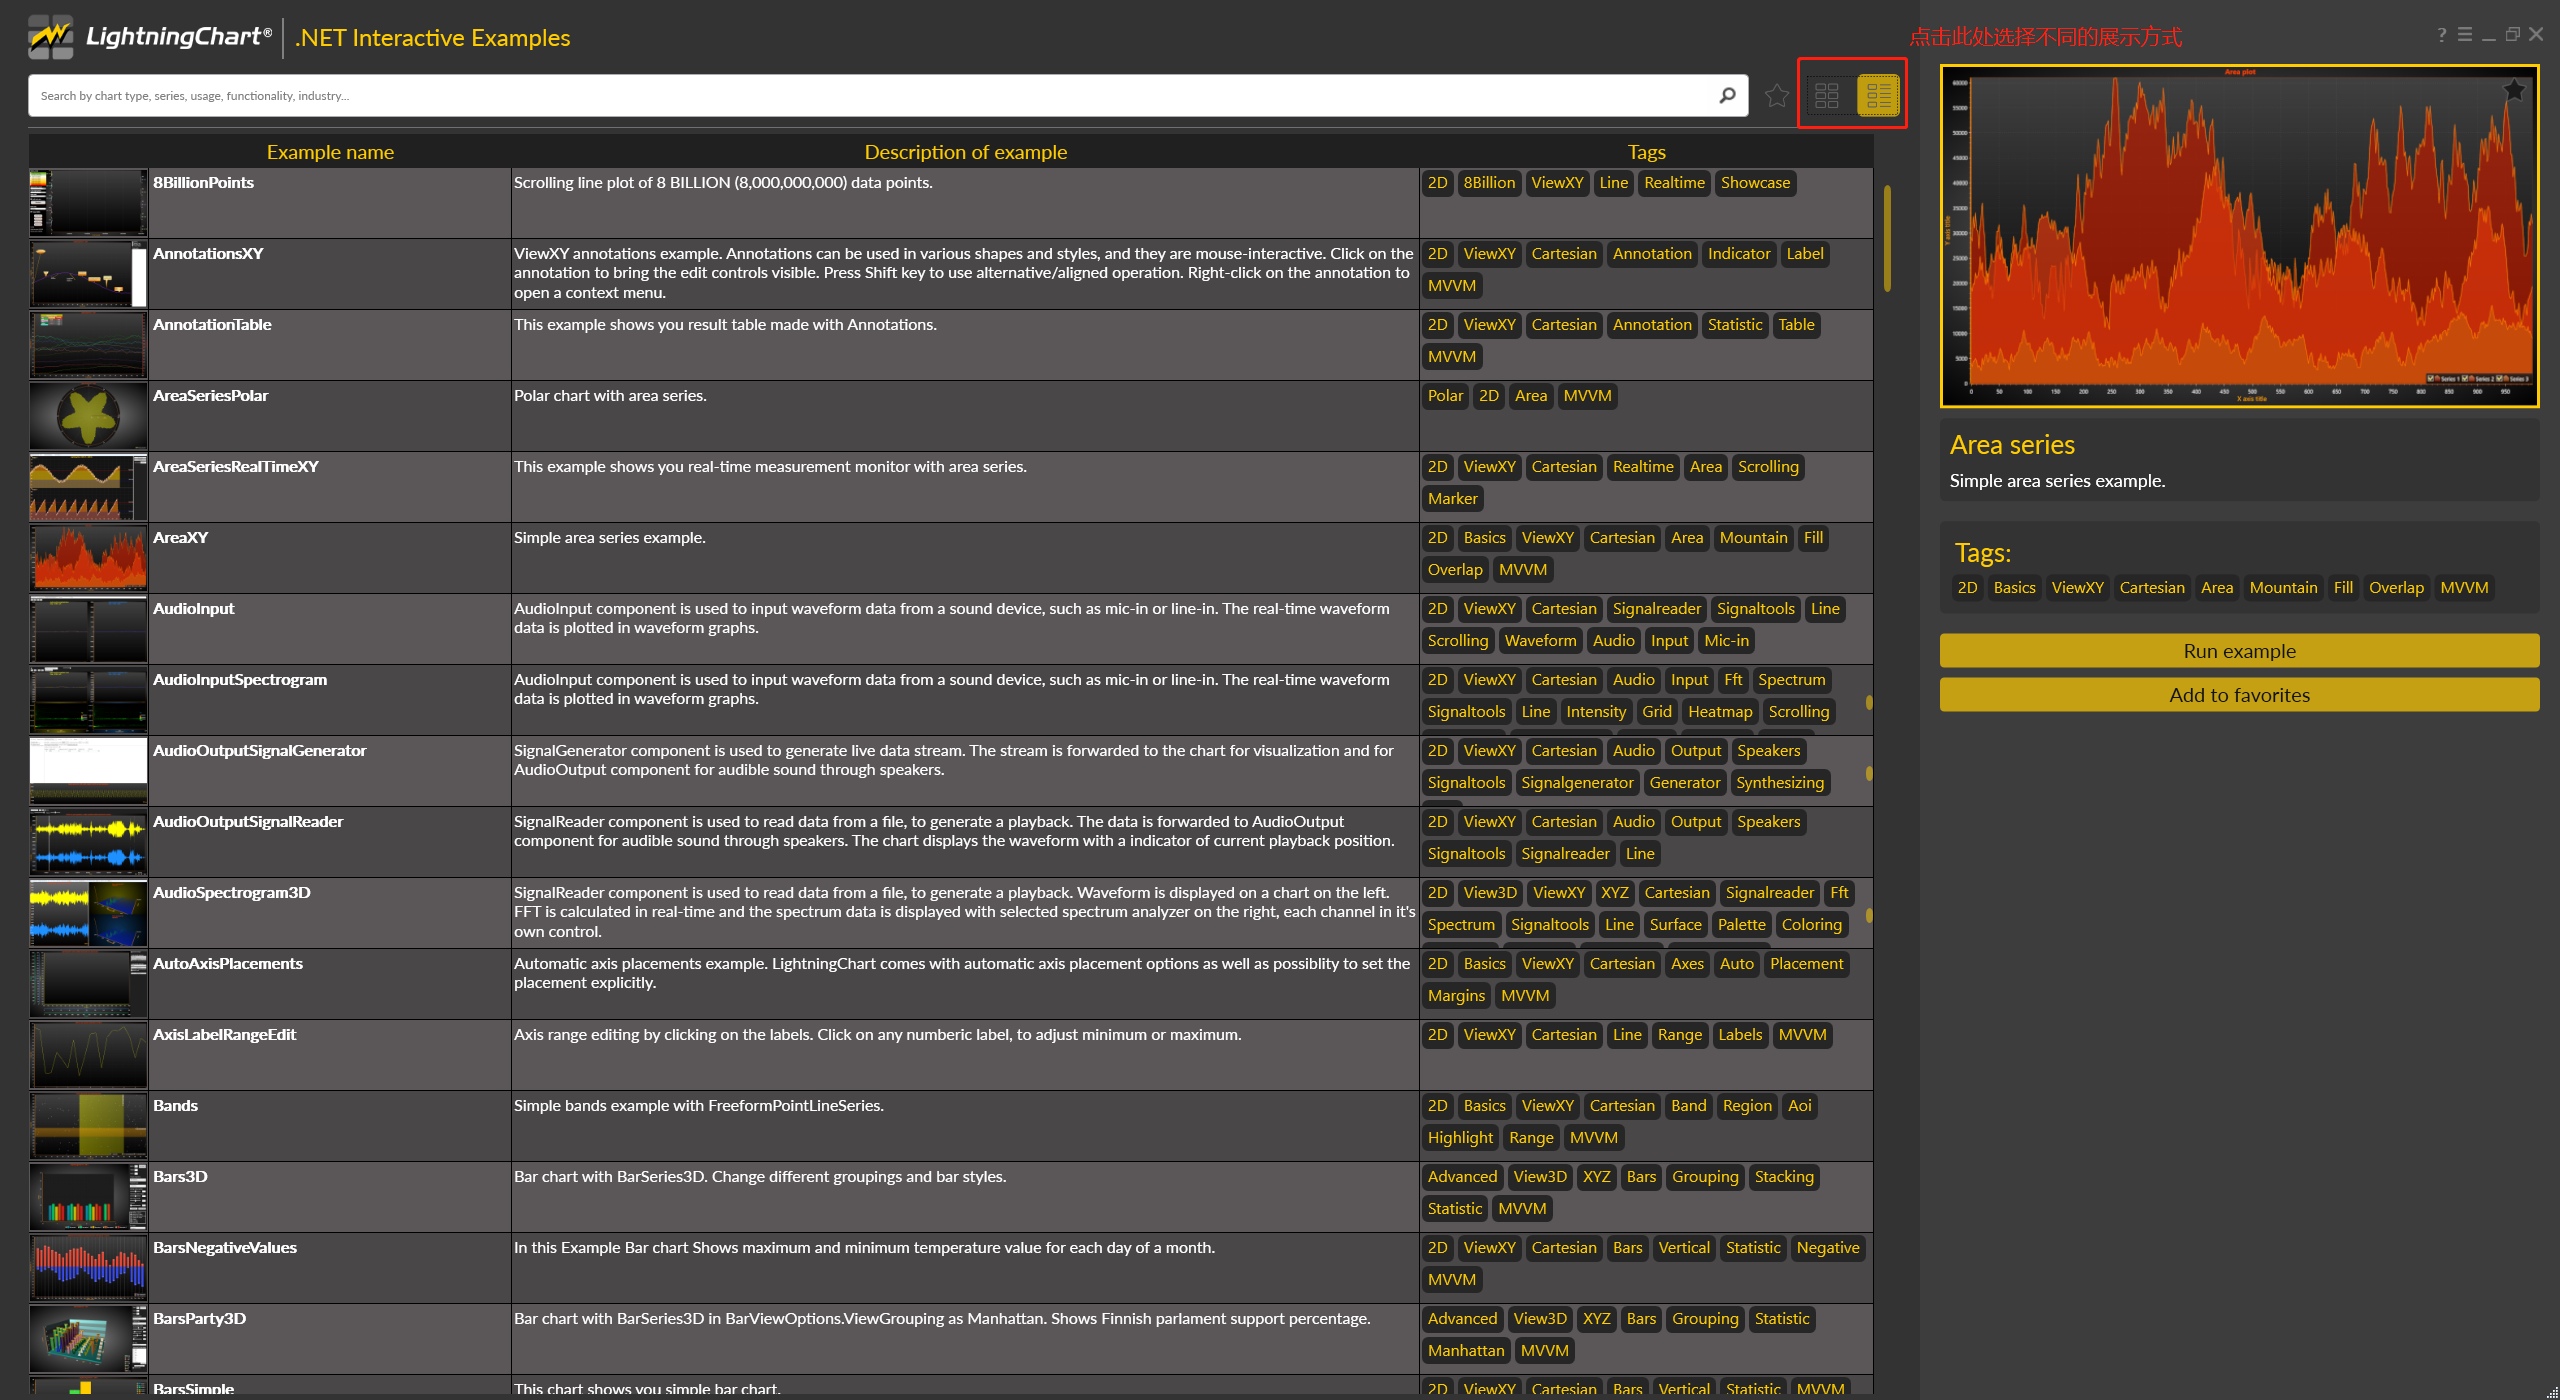This screenshot has width=2560, height=1400.
Task: Click the Negative tag
Action: tap(1827, 1248)
